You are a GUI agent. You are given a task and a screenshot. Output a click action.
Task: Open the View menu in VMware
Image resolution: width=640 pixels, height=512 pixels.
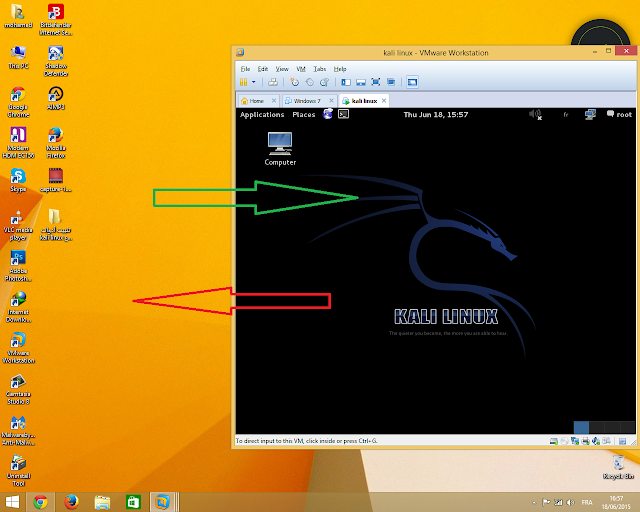pyautogui.click(x=282, y=69)
